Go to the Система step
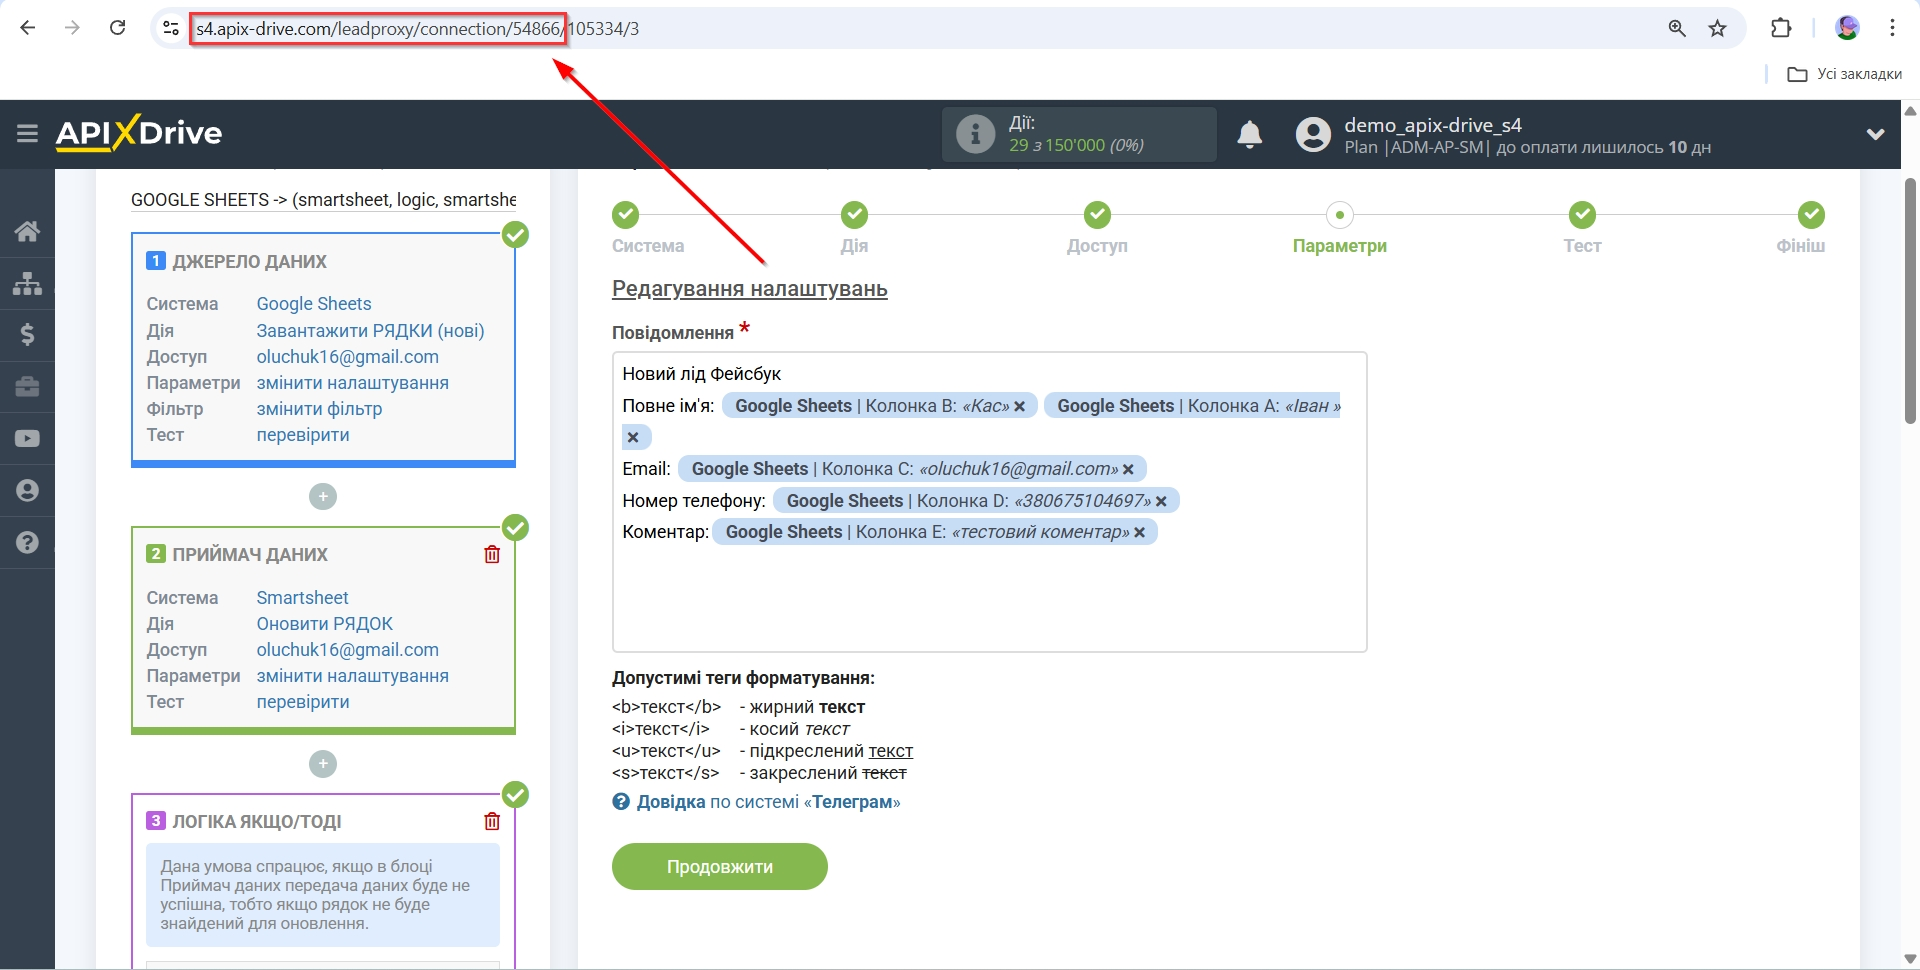Image resolution: width=1920 pixels, height=970 pixels. tap(626, 215)
